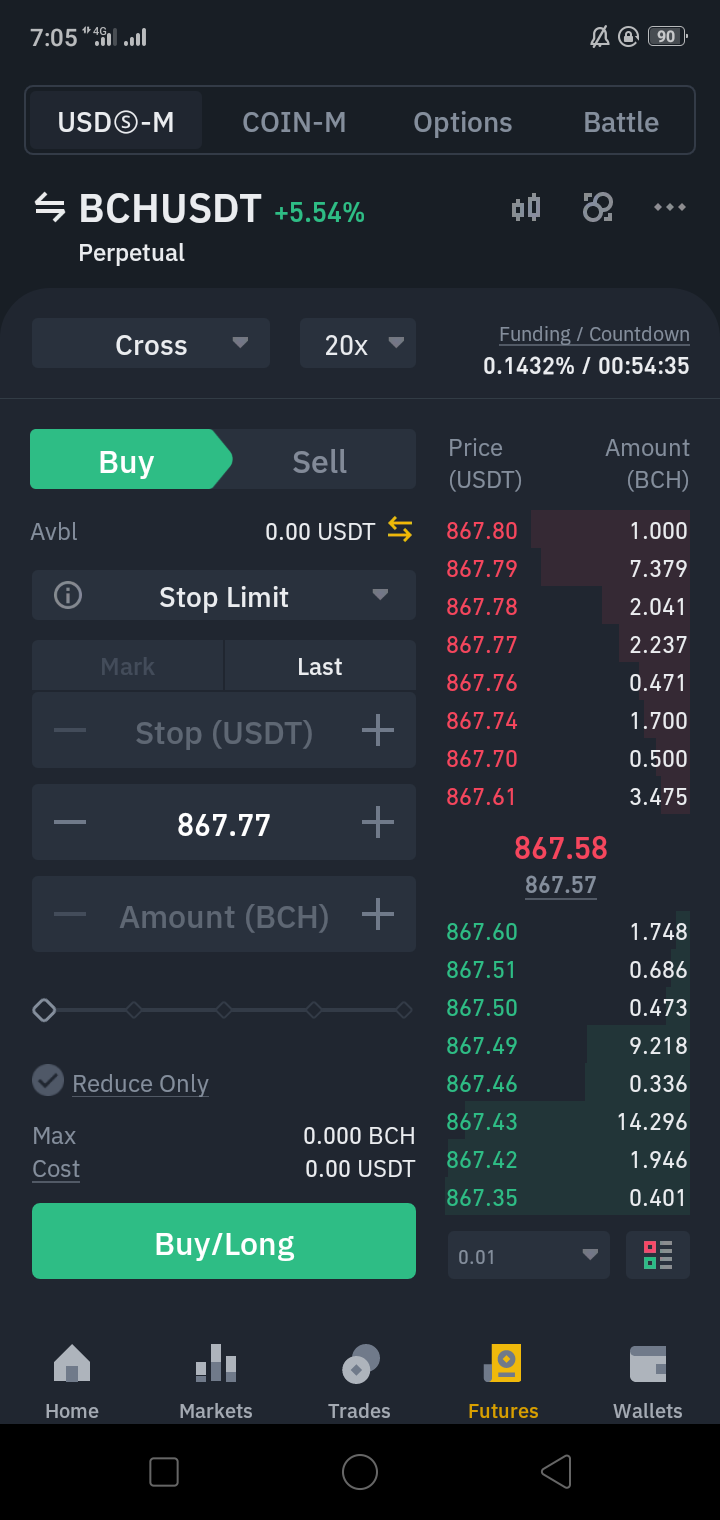
Task: Open the Stop Limit info icon
Action: pos(68,596)
